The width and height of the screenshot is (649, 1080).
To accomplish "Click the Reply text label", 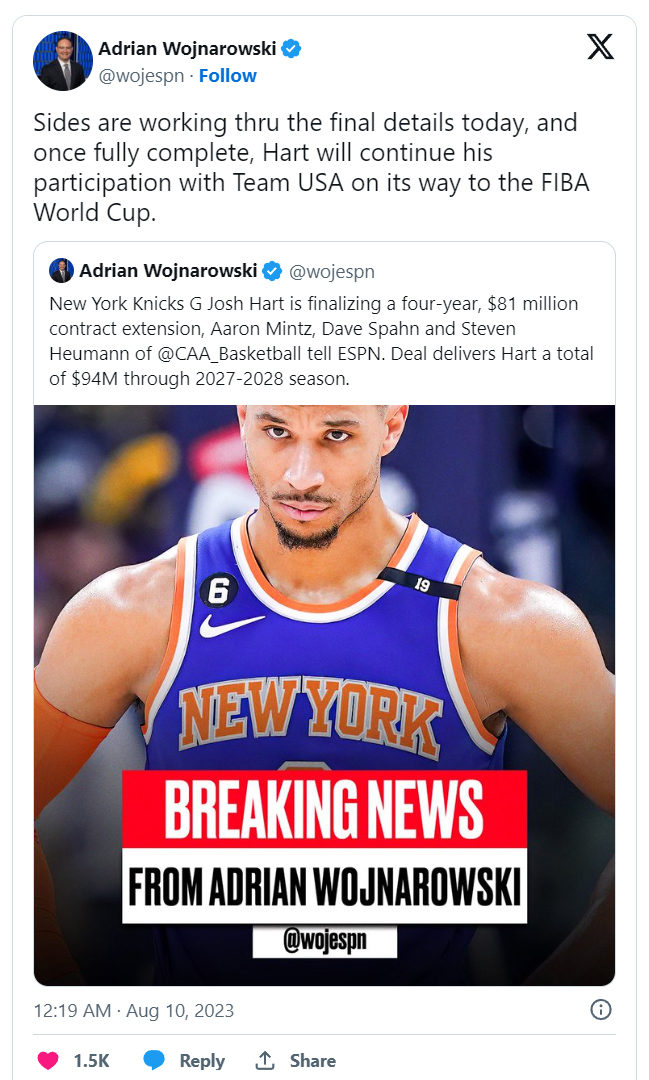I will 202,1061.
